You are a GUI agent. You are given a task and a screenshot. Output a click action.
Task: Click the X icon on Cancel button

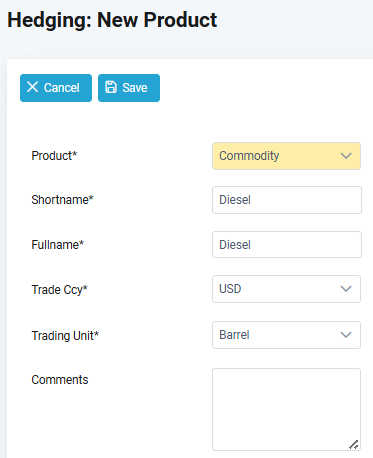point(32,87)
